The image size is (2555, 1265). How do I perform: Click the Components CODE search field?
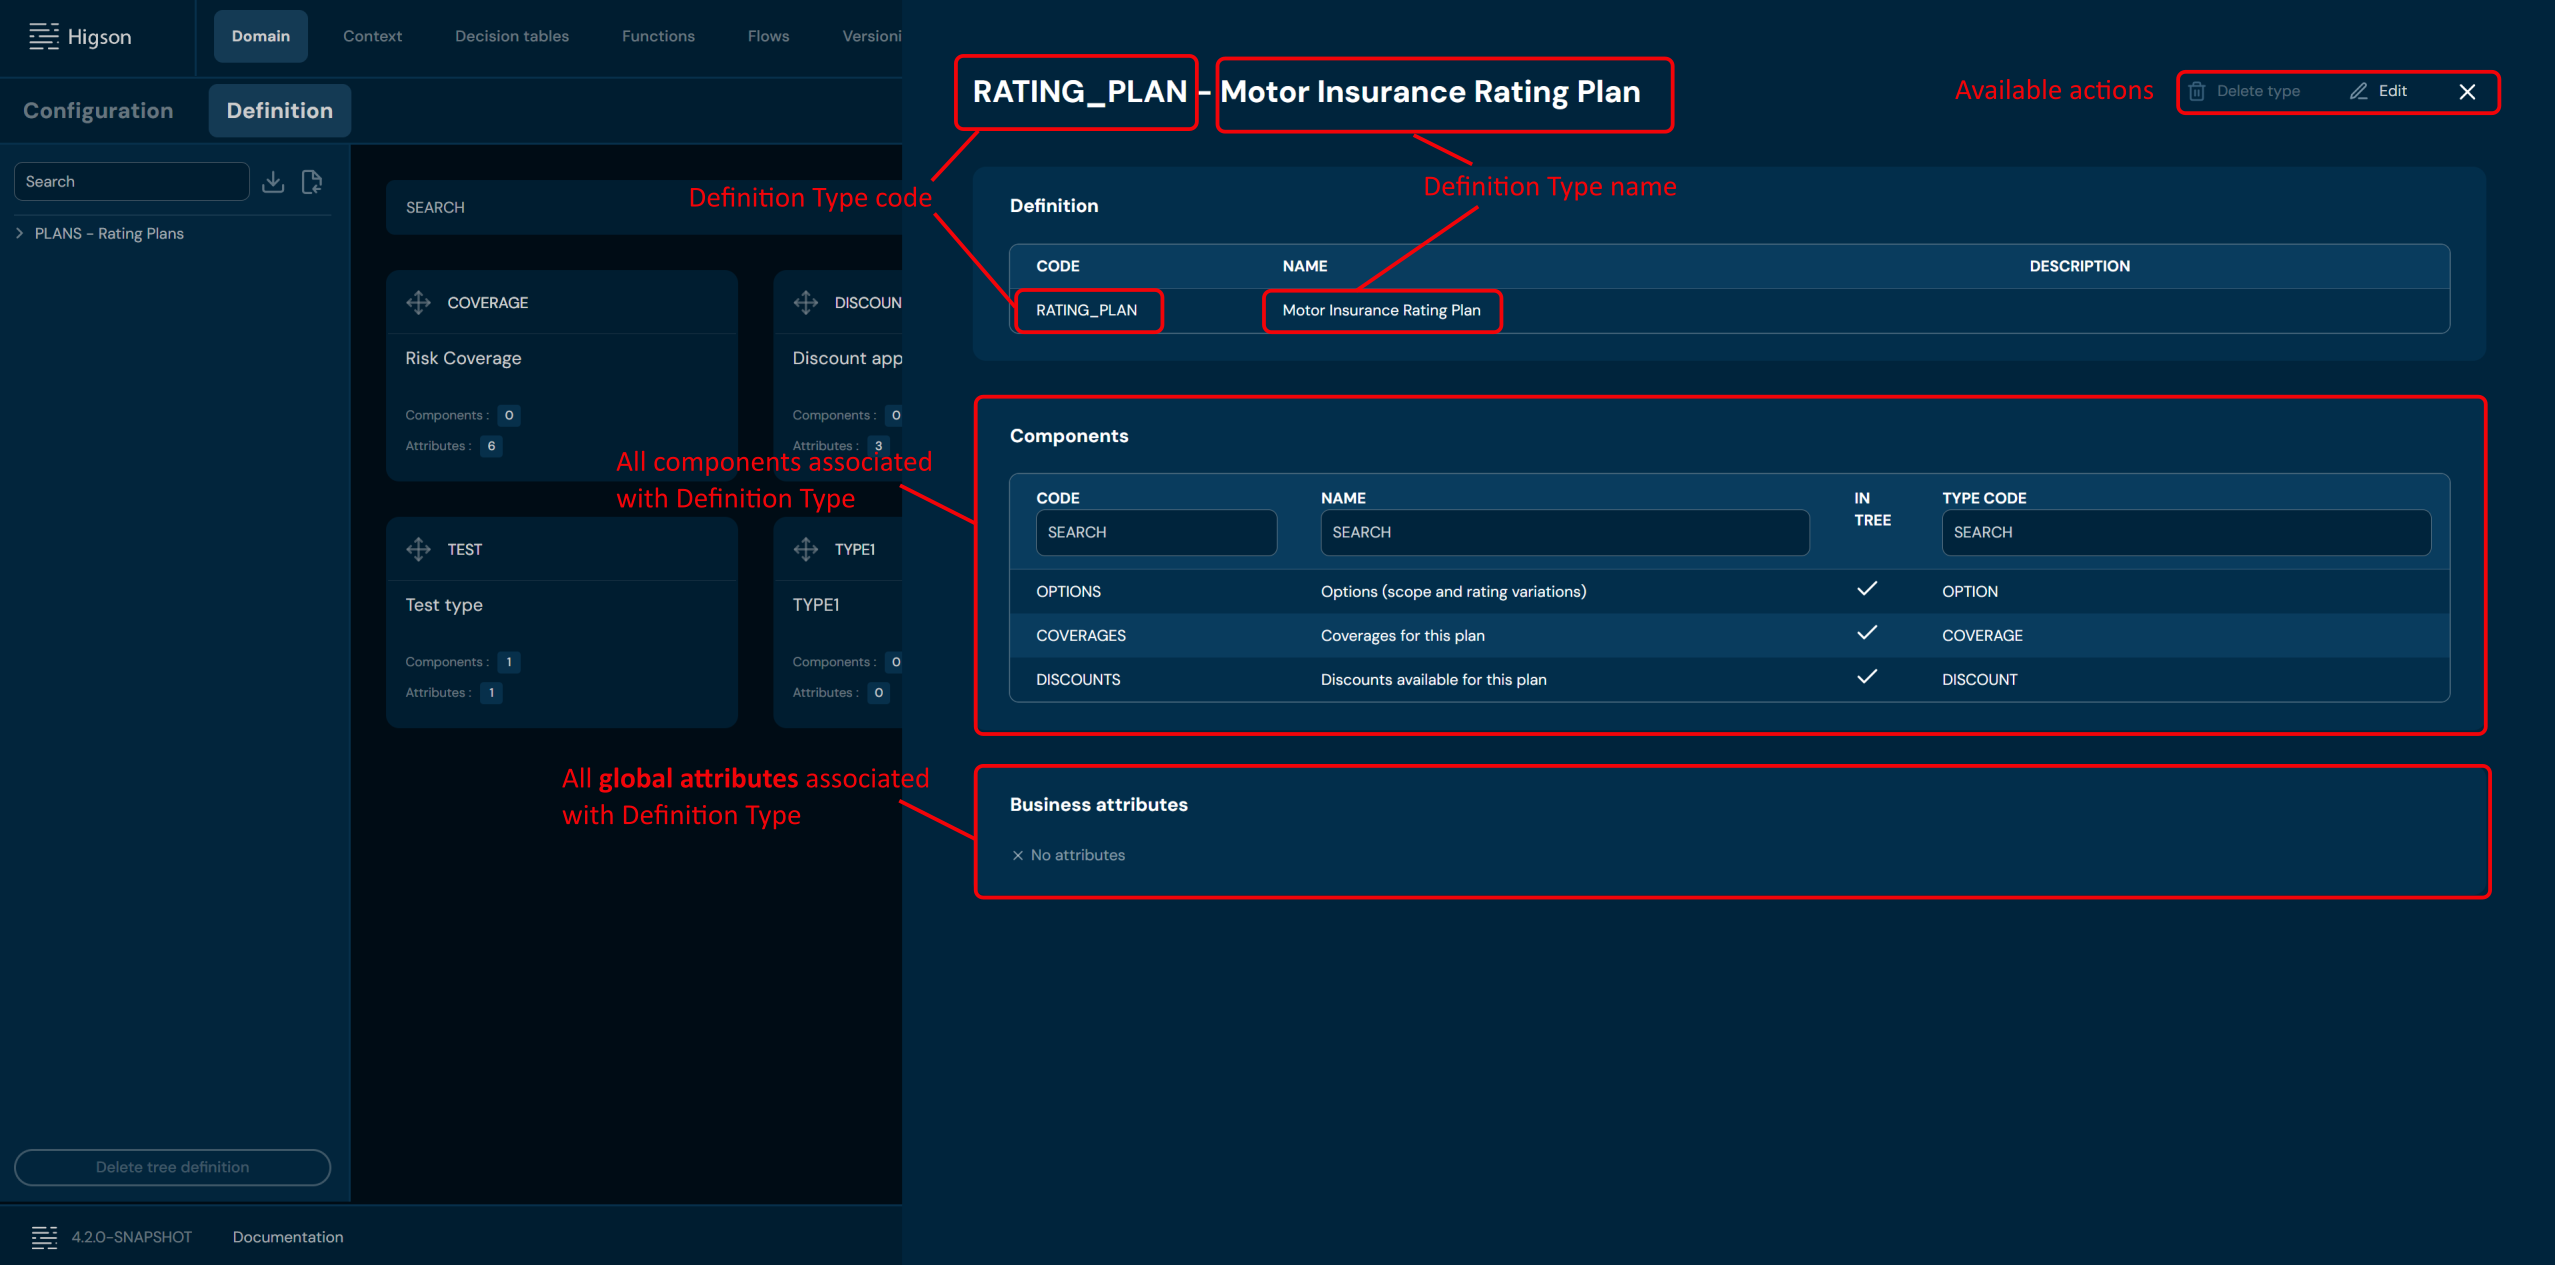(1156, 532)
